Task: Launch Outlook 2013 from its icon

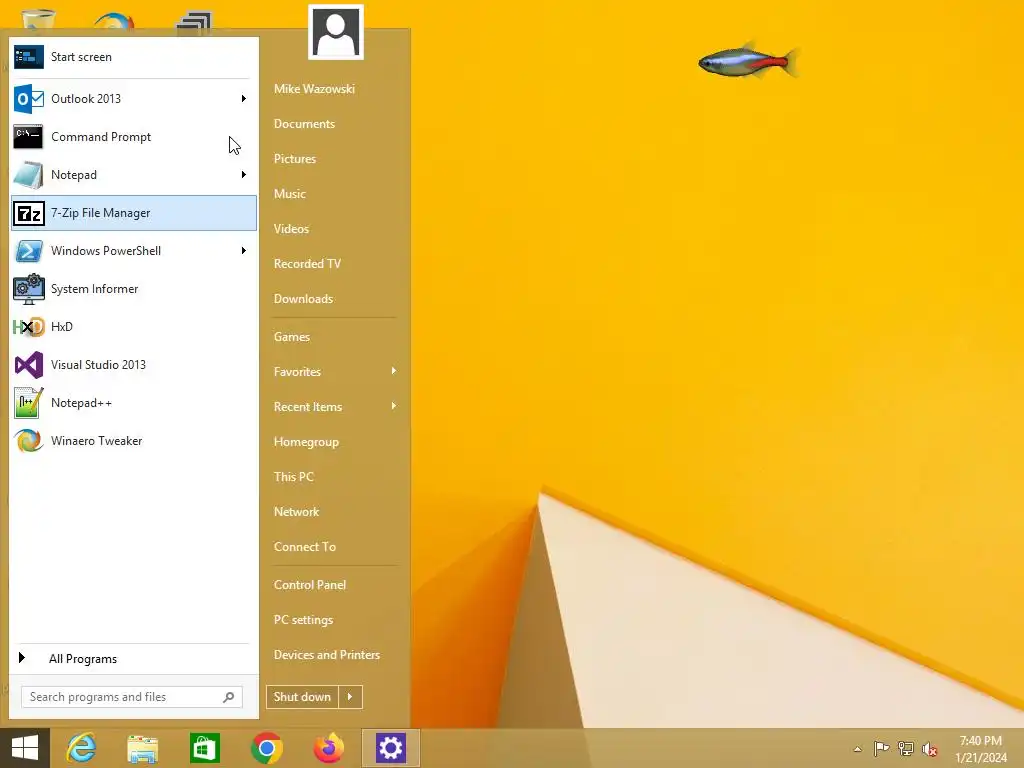Action: click(x=29, y=99)
